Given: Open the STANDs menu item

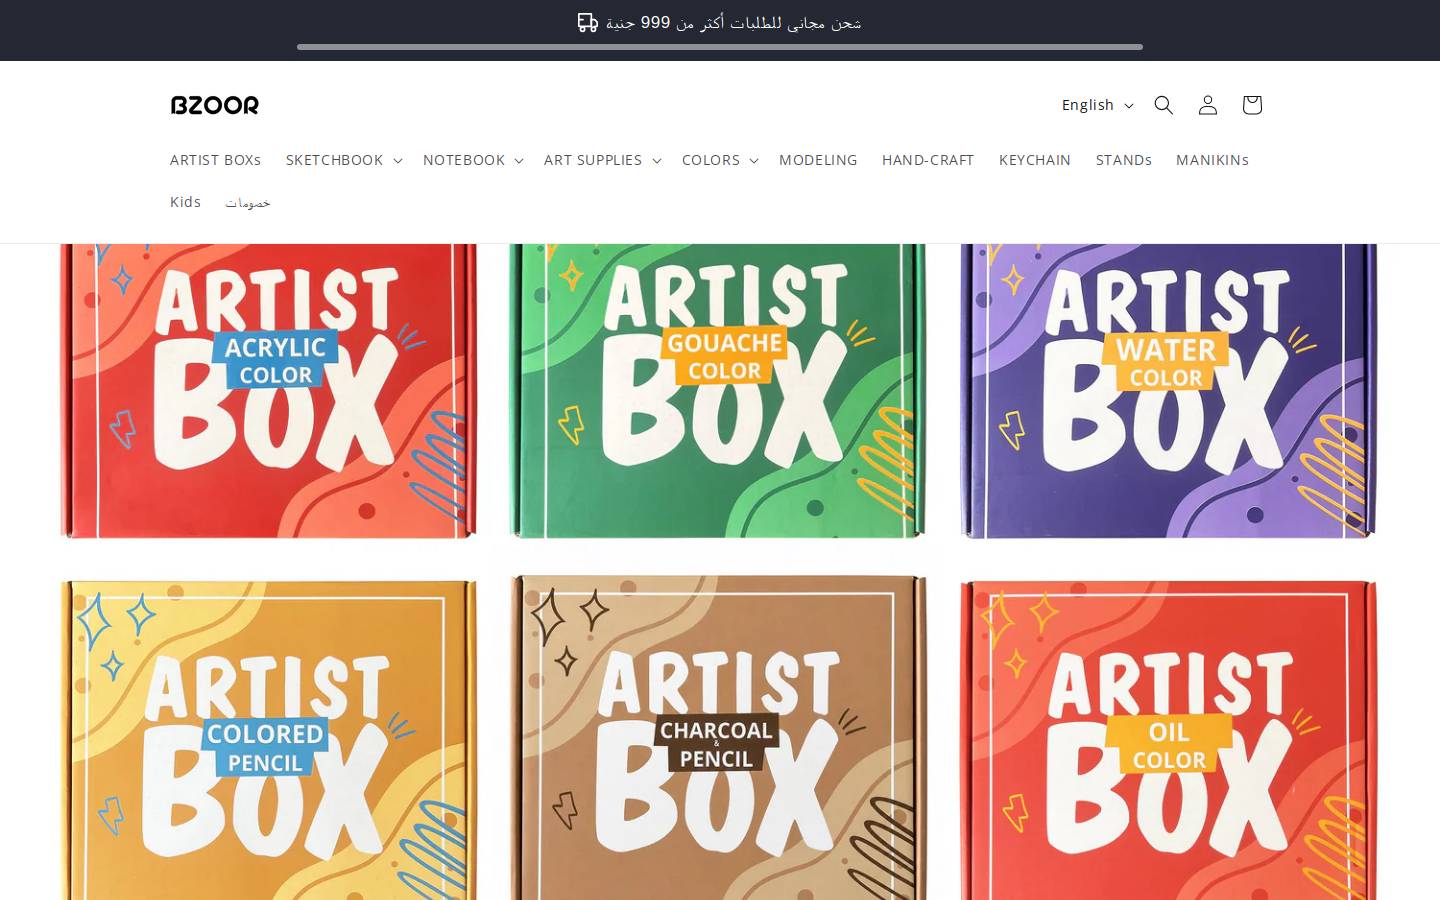Looking at the screenshot, I should (1124, 160).
